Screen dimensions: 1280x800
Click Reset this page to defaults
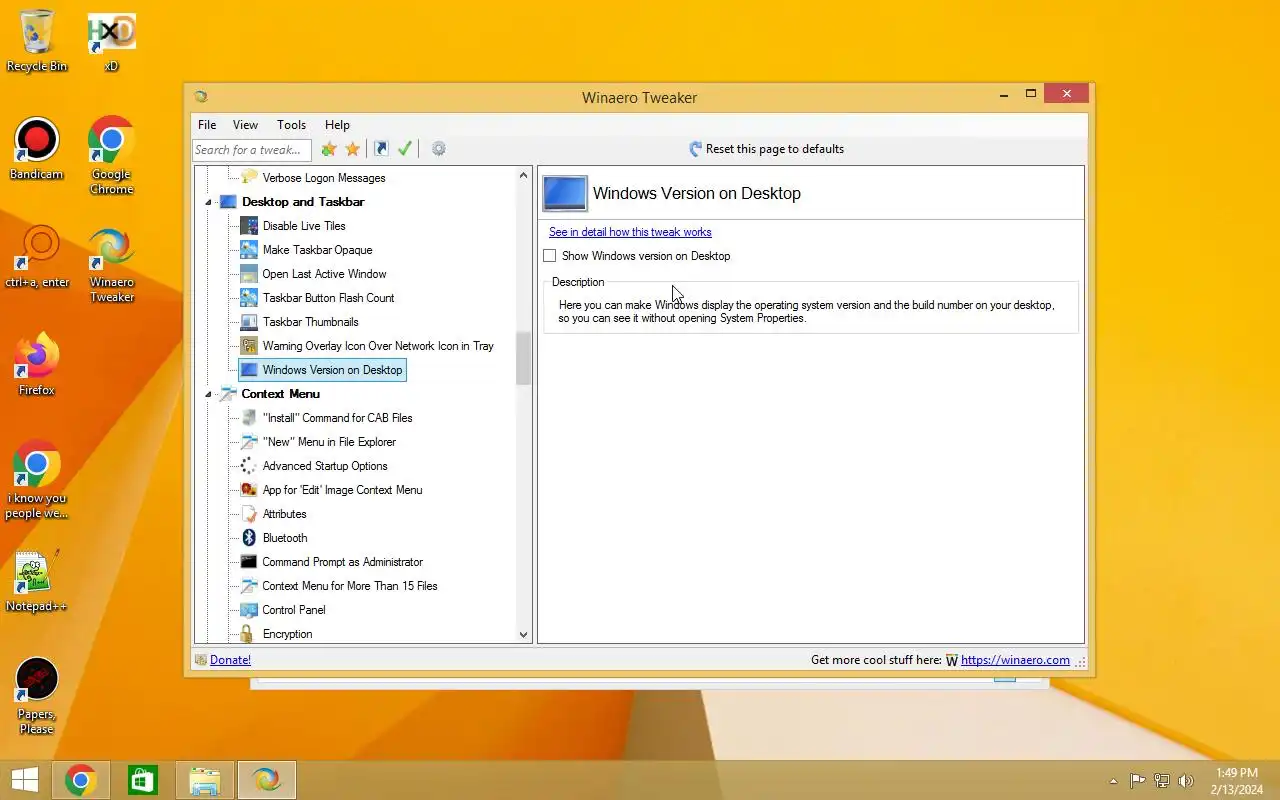[767, 149]
